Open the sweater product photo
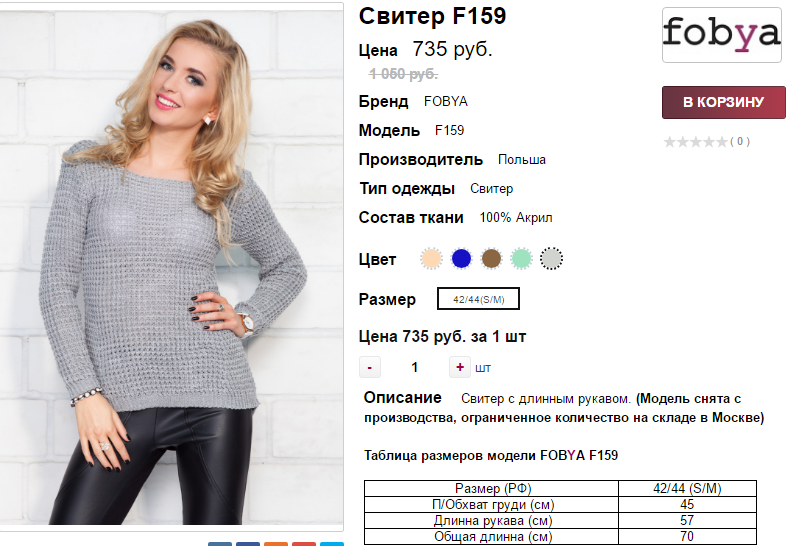 pos(172,267)
